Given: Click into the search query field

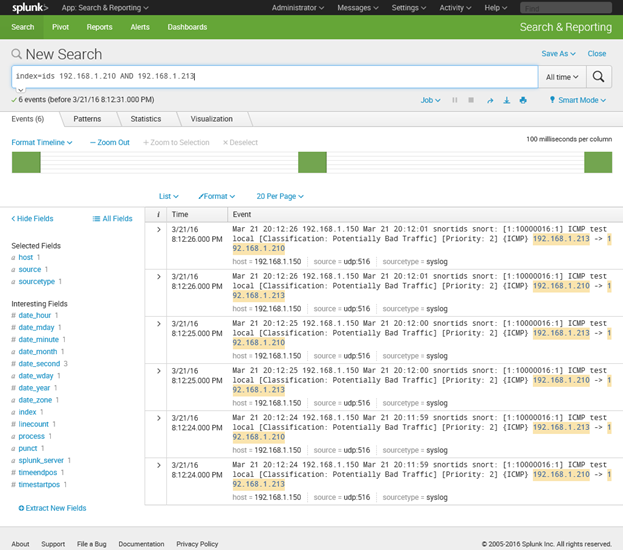Looking at the screenshot, I should pos(270,77).
